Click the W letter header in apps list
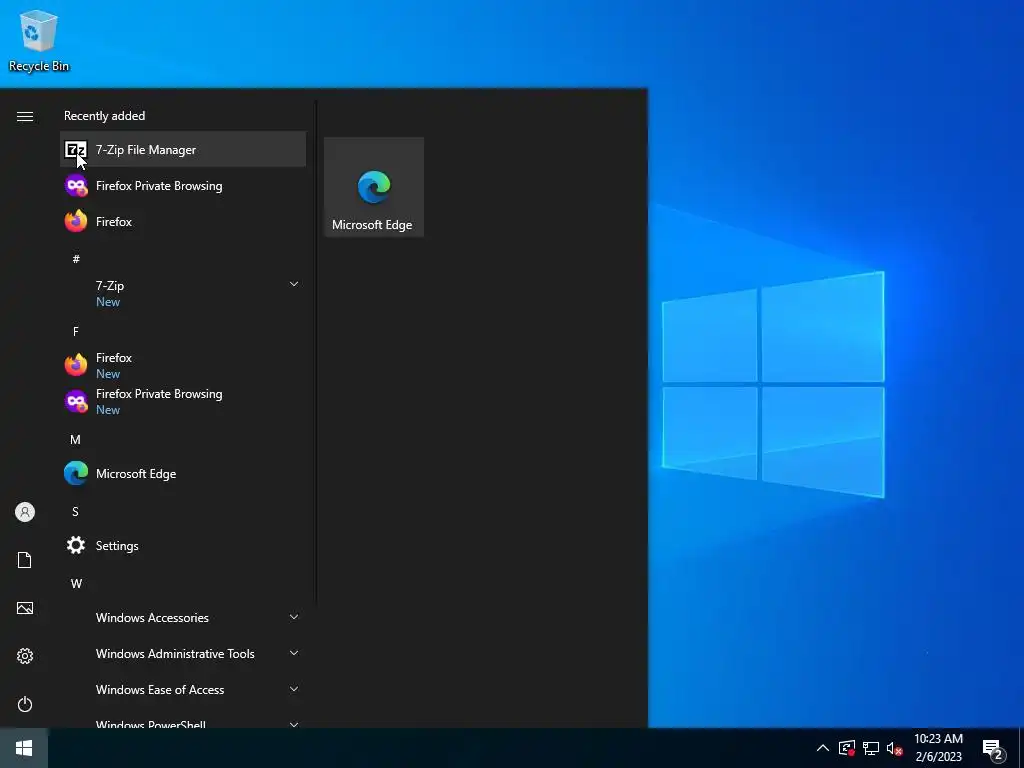This screenshot has width=1024, height=768. [x=76, y=584]
